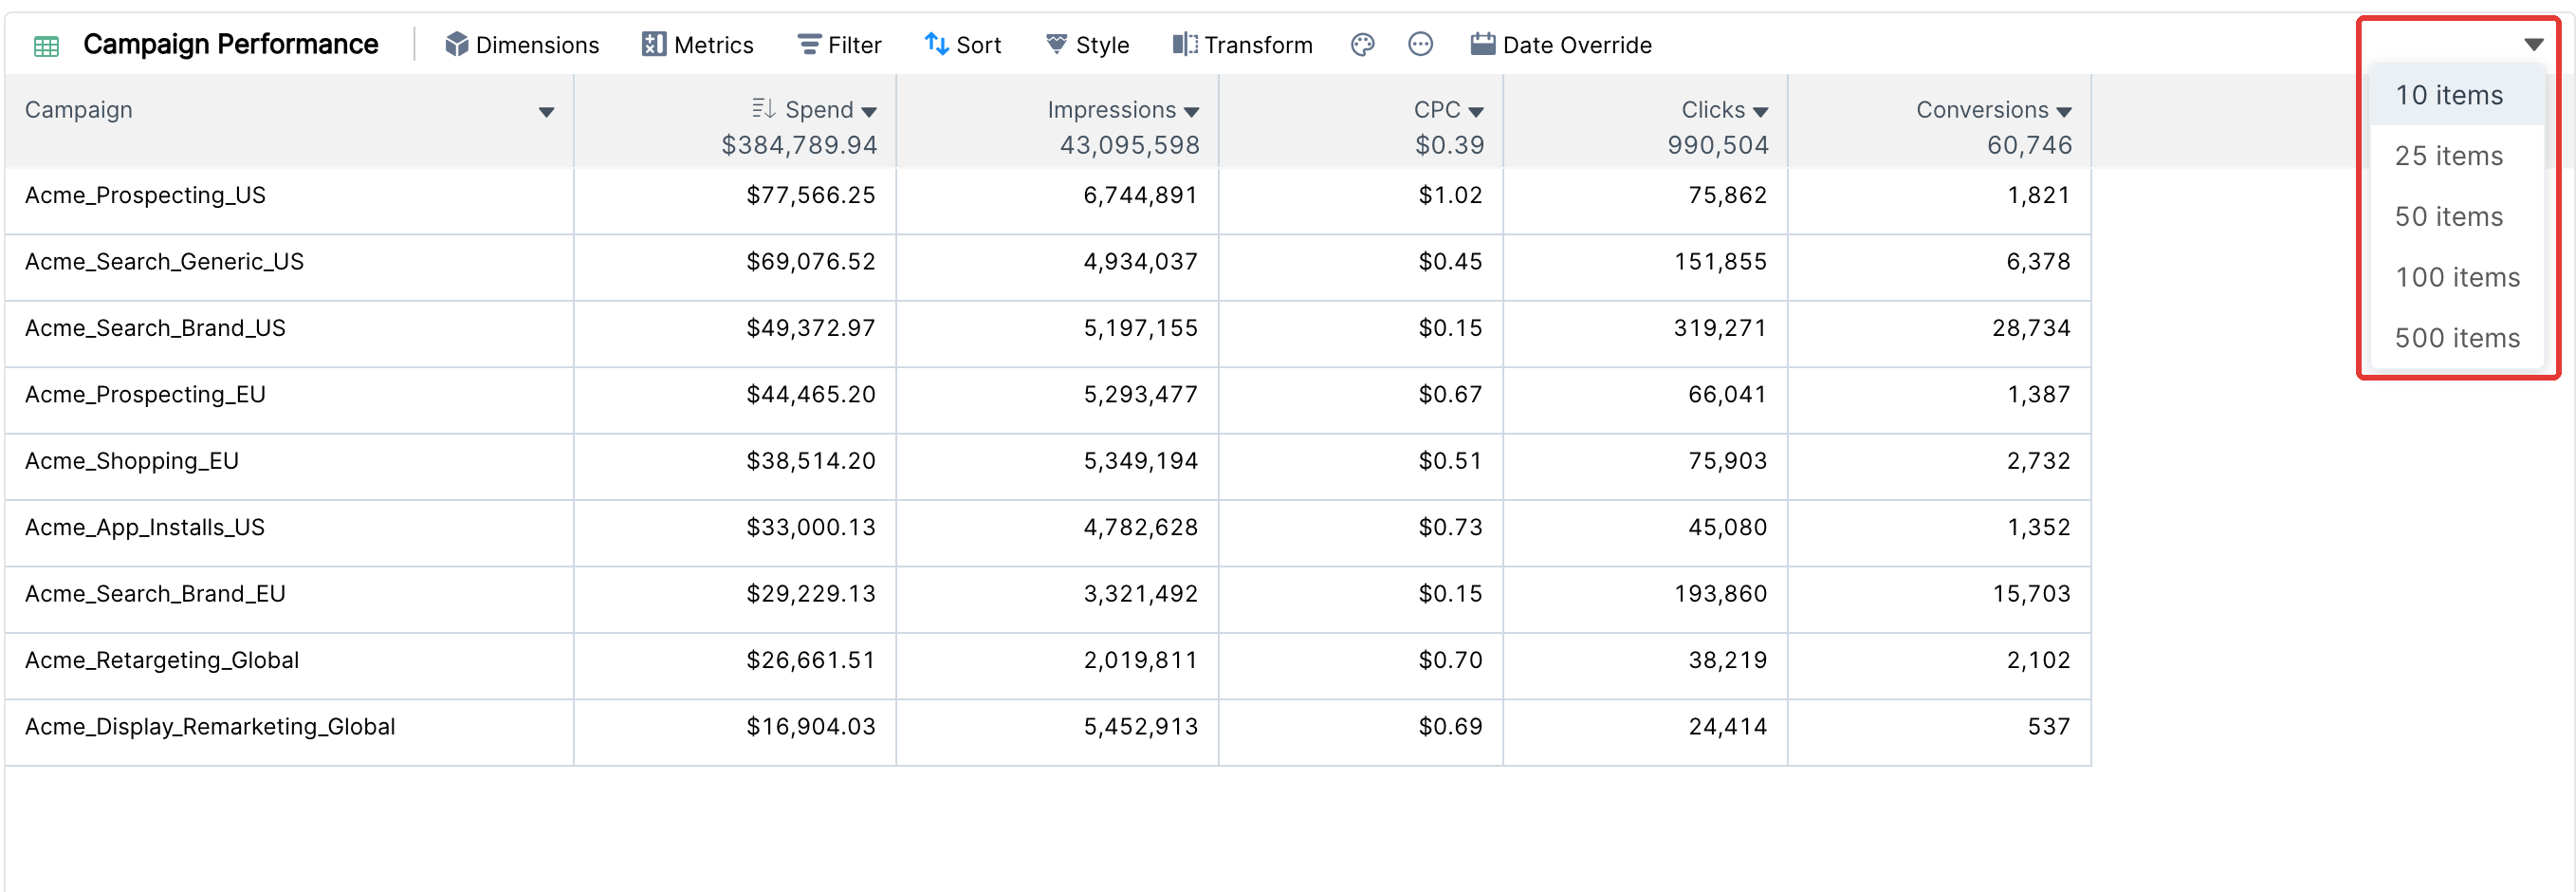This screenshot has width=2576, height=892.
Task: Open the Style settings
Action: [1088, 45]
